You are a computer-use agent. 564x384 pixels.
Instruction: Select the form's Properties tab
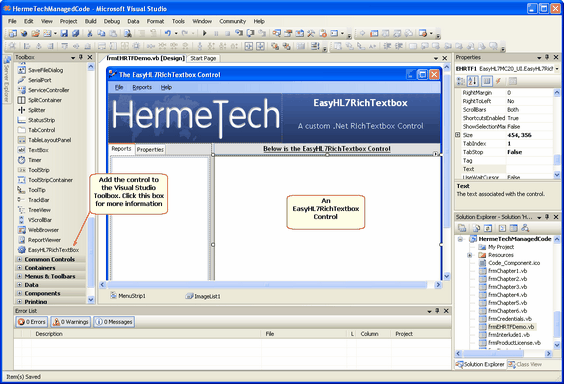pos(150,150)
